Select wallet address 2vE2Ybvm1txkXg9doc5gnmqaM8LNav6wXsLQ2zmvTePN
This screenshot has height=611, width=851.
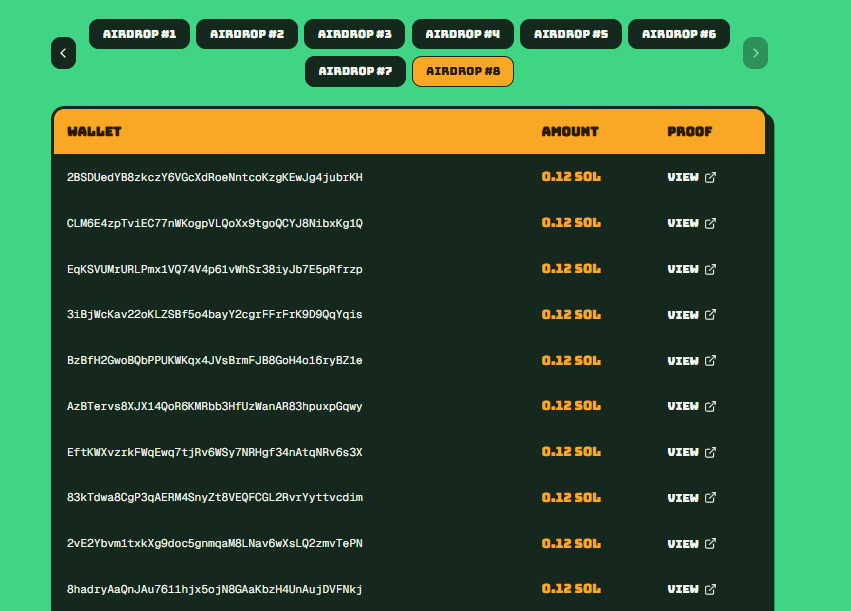[x=215, y=544]
